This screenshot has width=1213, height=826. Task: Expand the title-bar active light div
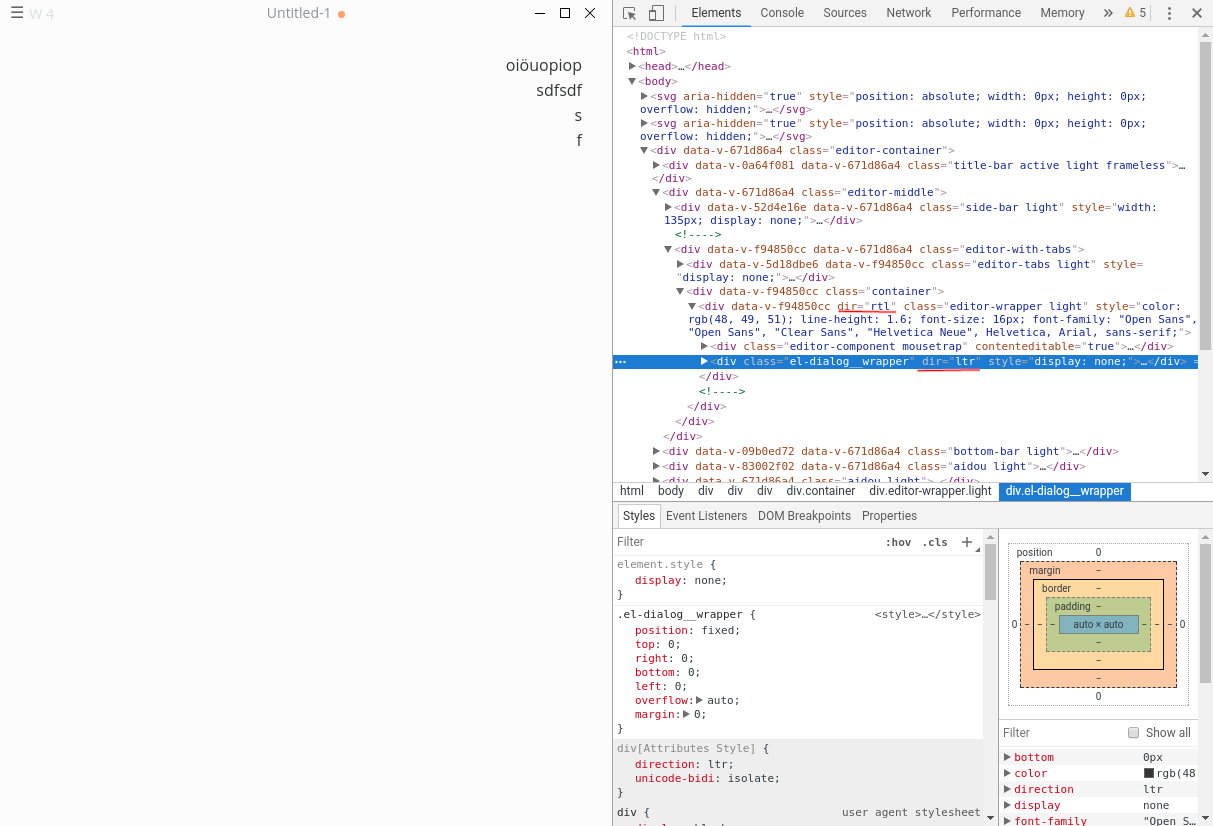click(657, 165)
